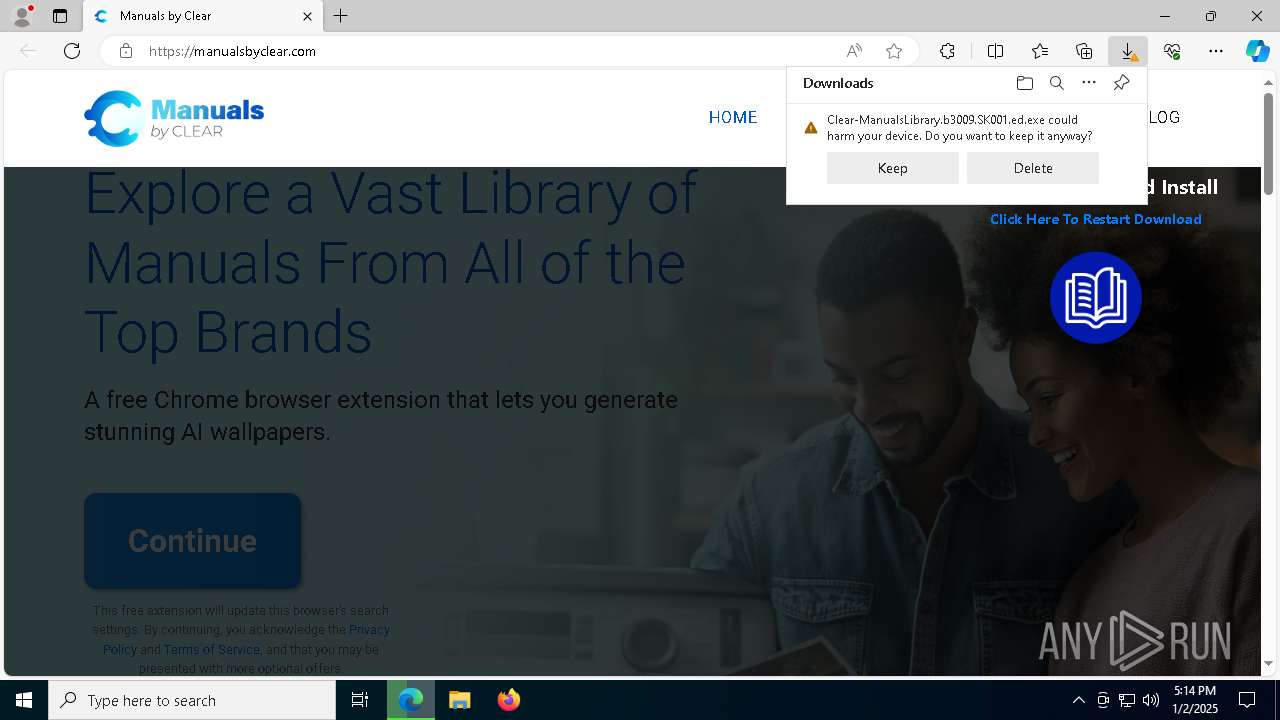Image resolution: width=1280 pixels, height=720 pixels.
Task: Click the download warning triangle icon
Action: tap(811, 128)
